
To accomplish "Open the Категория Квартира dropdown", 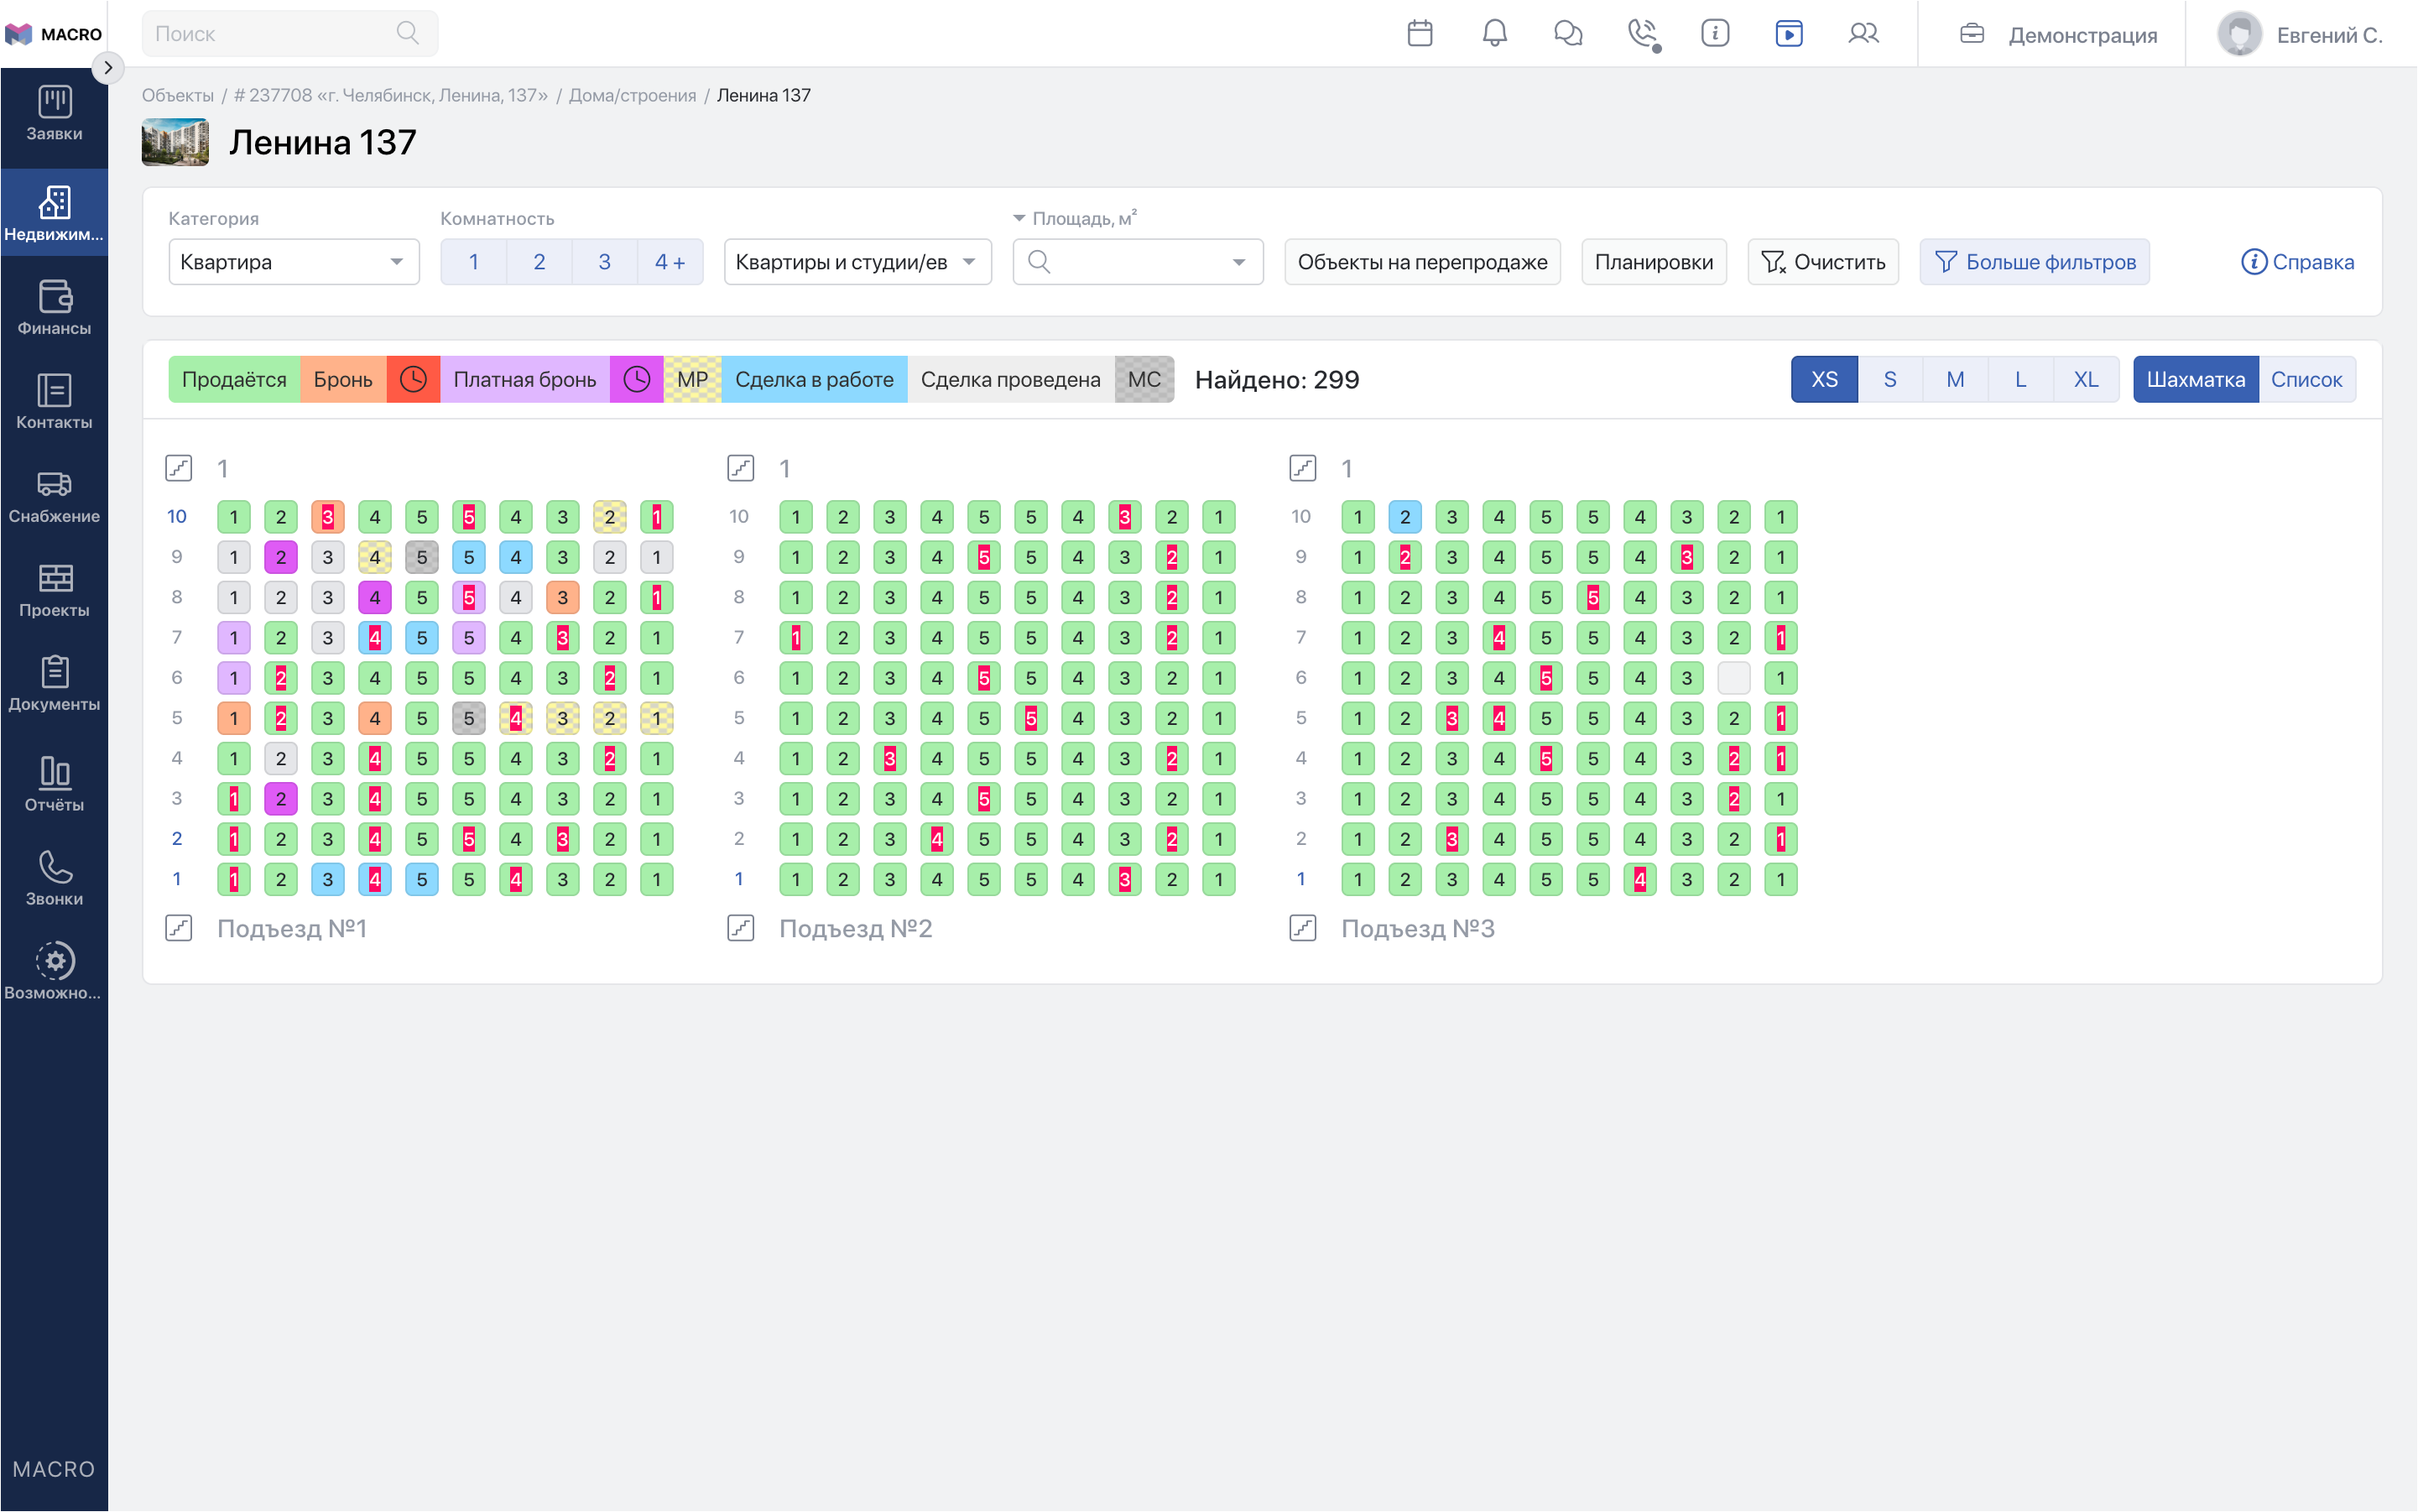I will coord(293,262).
